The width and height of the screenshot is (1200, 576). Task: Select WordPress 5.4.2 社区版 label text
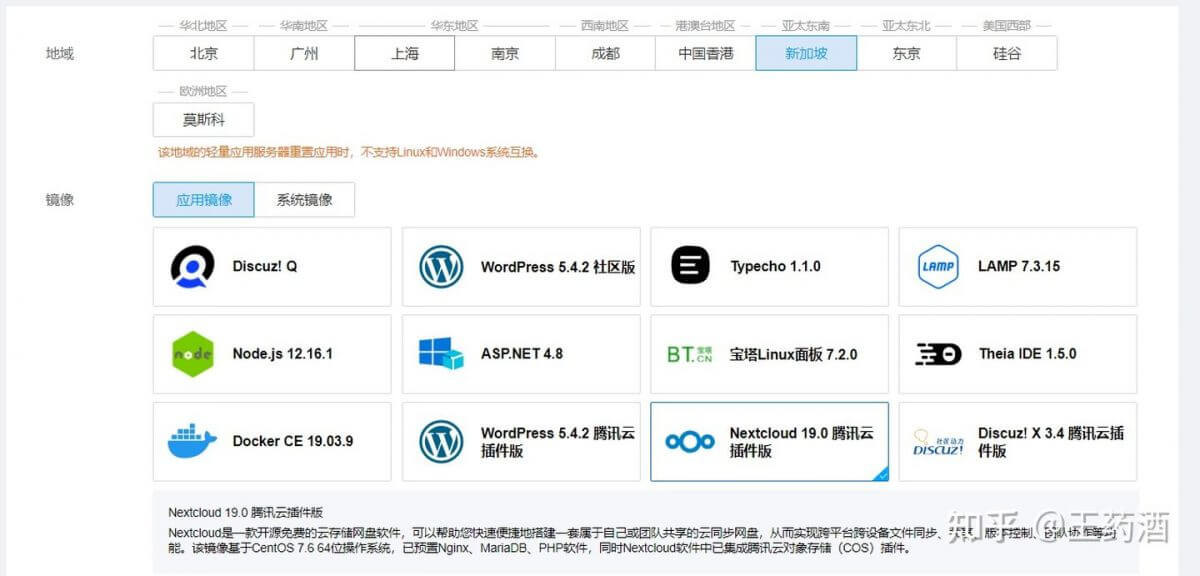tap(558, 267)
